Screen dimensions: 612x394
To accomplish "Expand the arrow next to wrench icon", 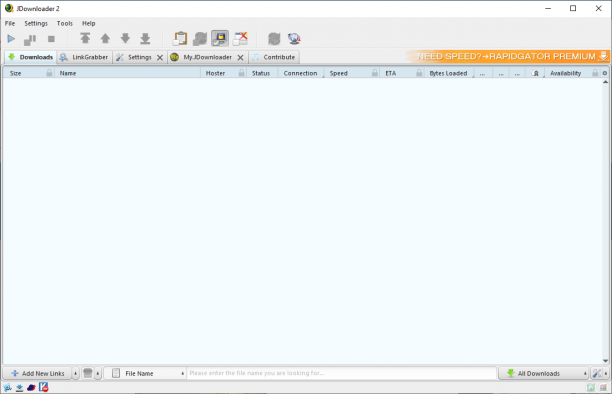I will point(605,374).
